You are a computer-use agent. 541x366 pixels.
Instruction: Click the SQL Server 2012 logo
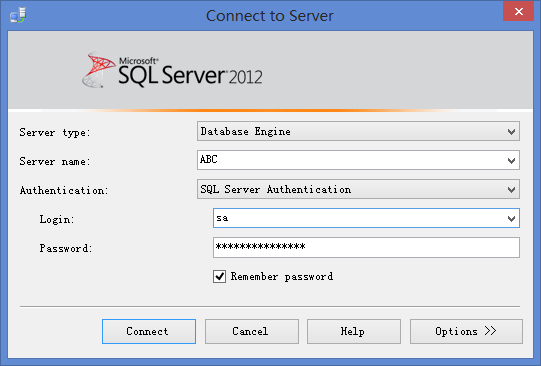click(x=172, y=70)
